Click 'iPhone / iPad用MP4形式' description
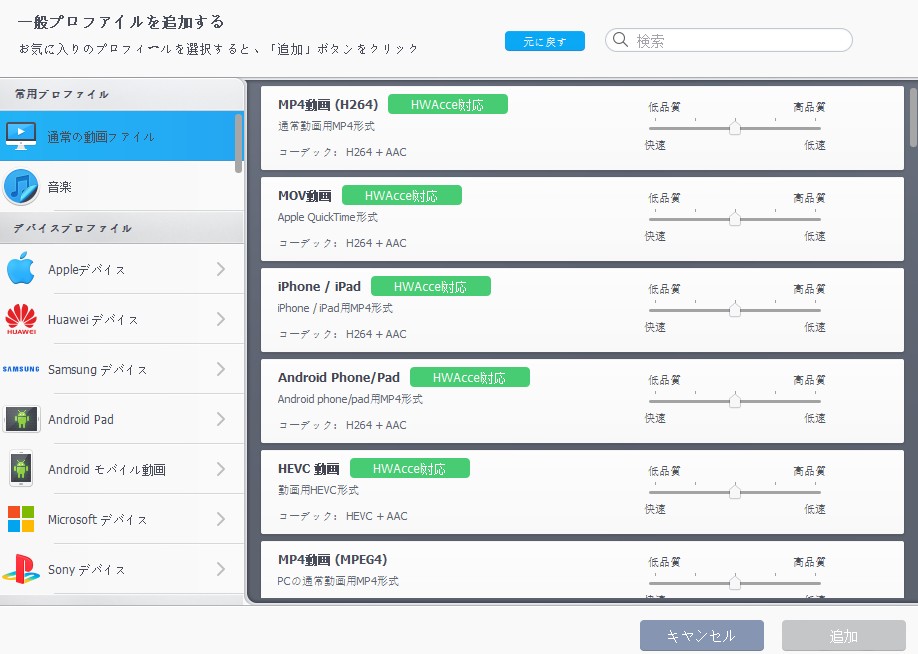The image size is (918, 654). point(335,308)
